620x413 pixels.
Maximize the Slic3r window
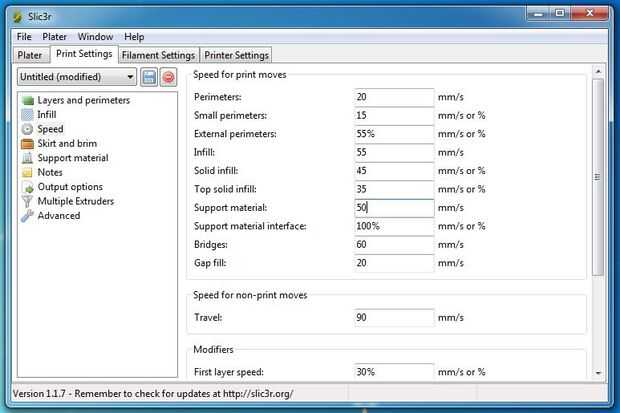pyautogui.click(x=560, y=14)
